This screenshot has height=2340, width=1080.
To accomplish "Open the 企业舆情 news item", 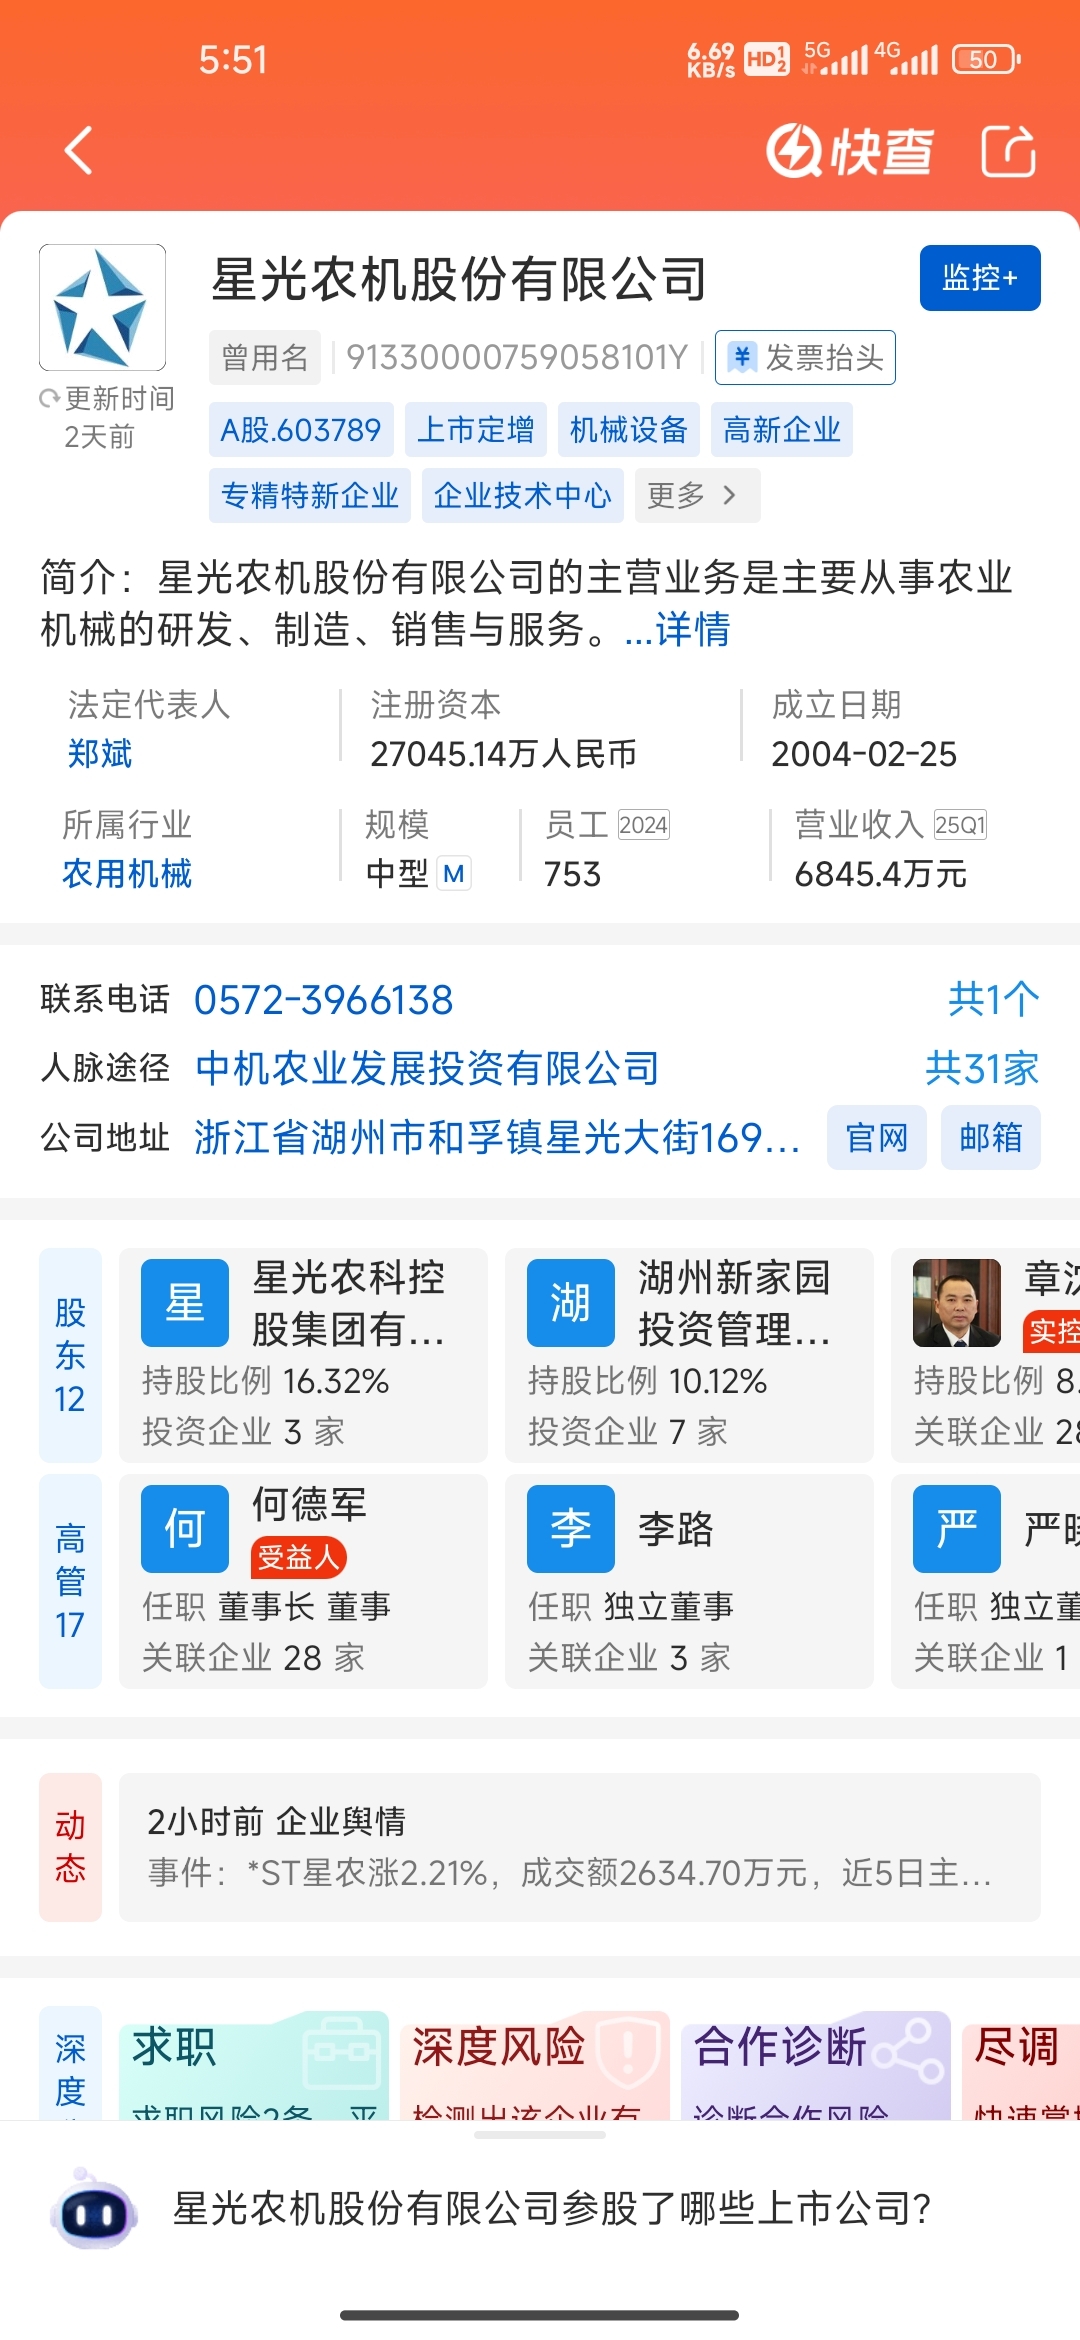I will [580, 1847].
